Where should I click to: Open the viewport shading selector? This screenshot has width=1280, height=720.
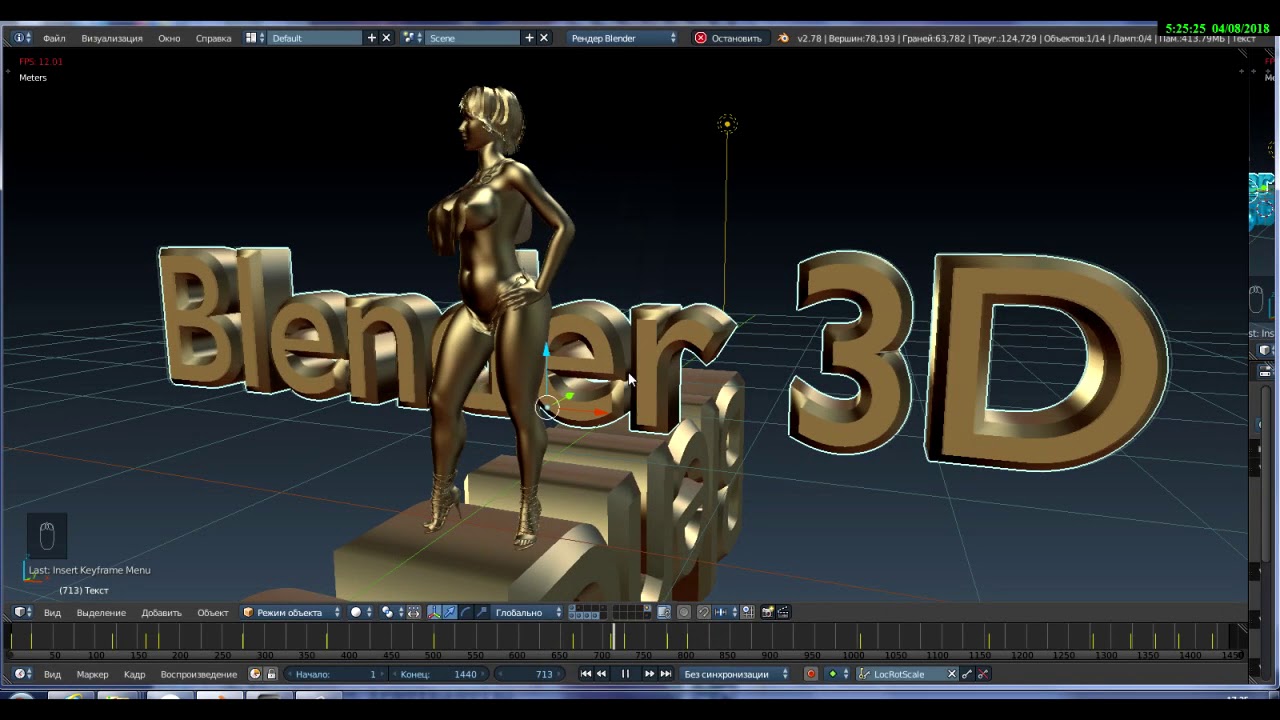361,612
